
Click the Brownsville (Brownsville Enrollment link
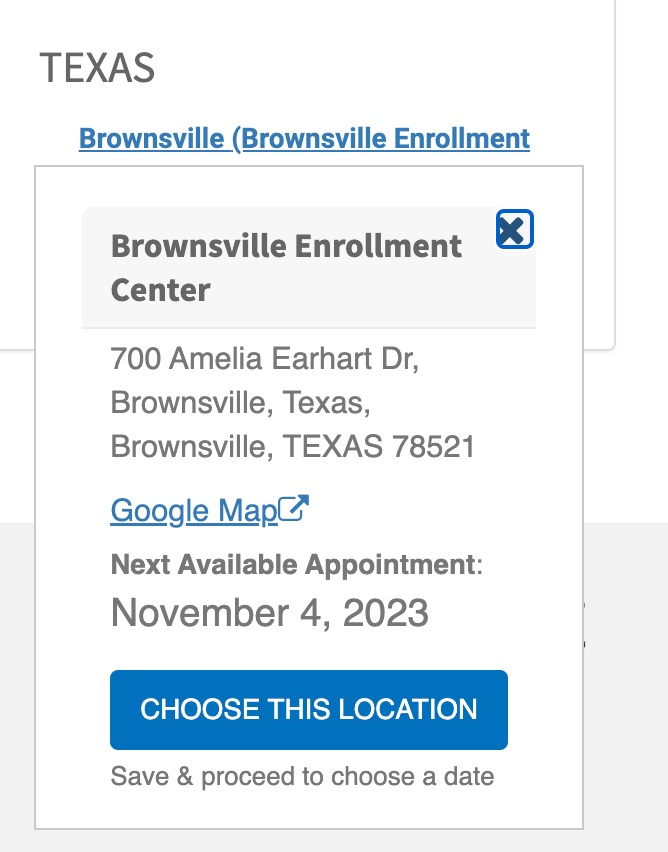304,138
